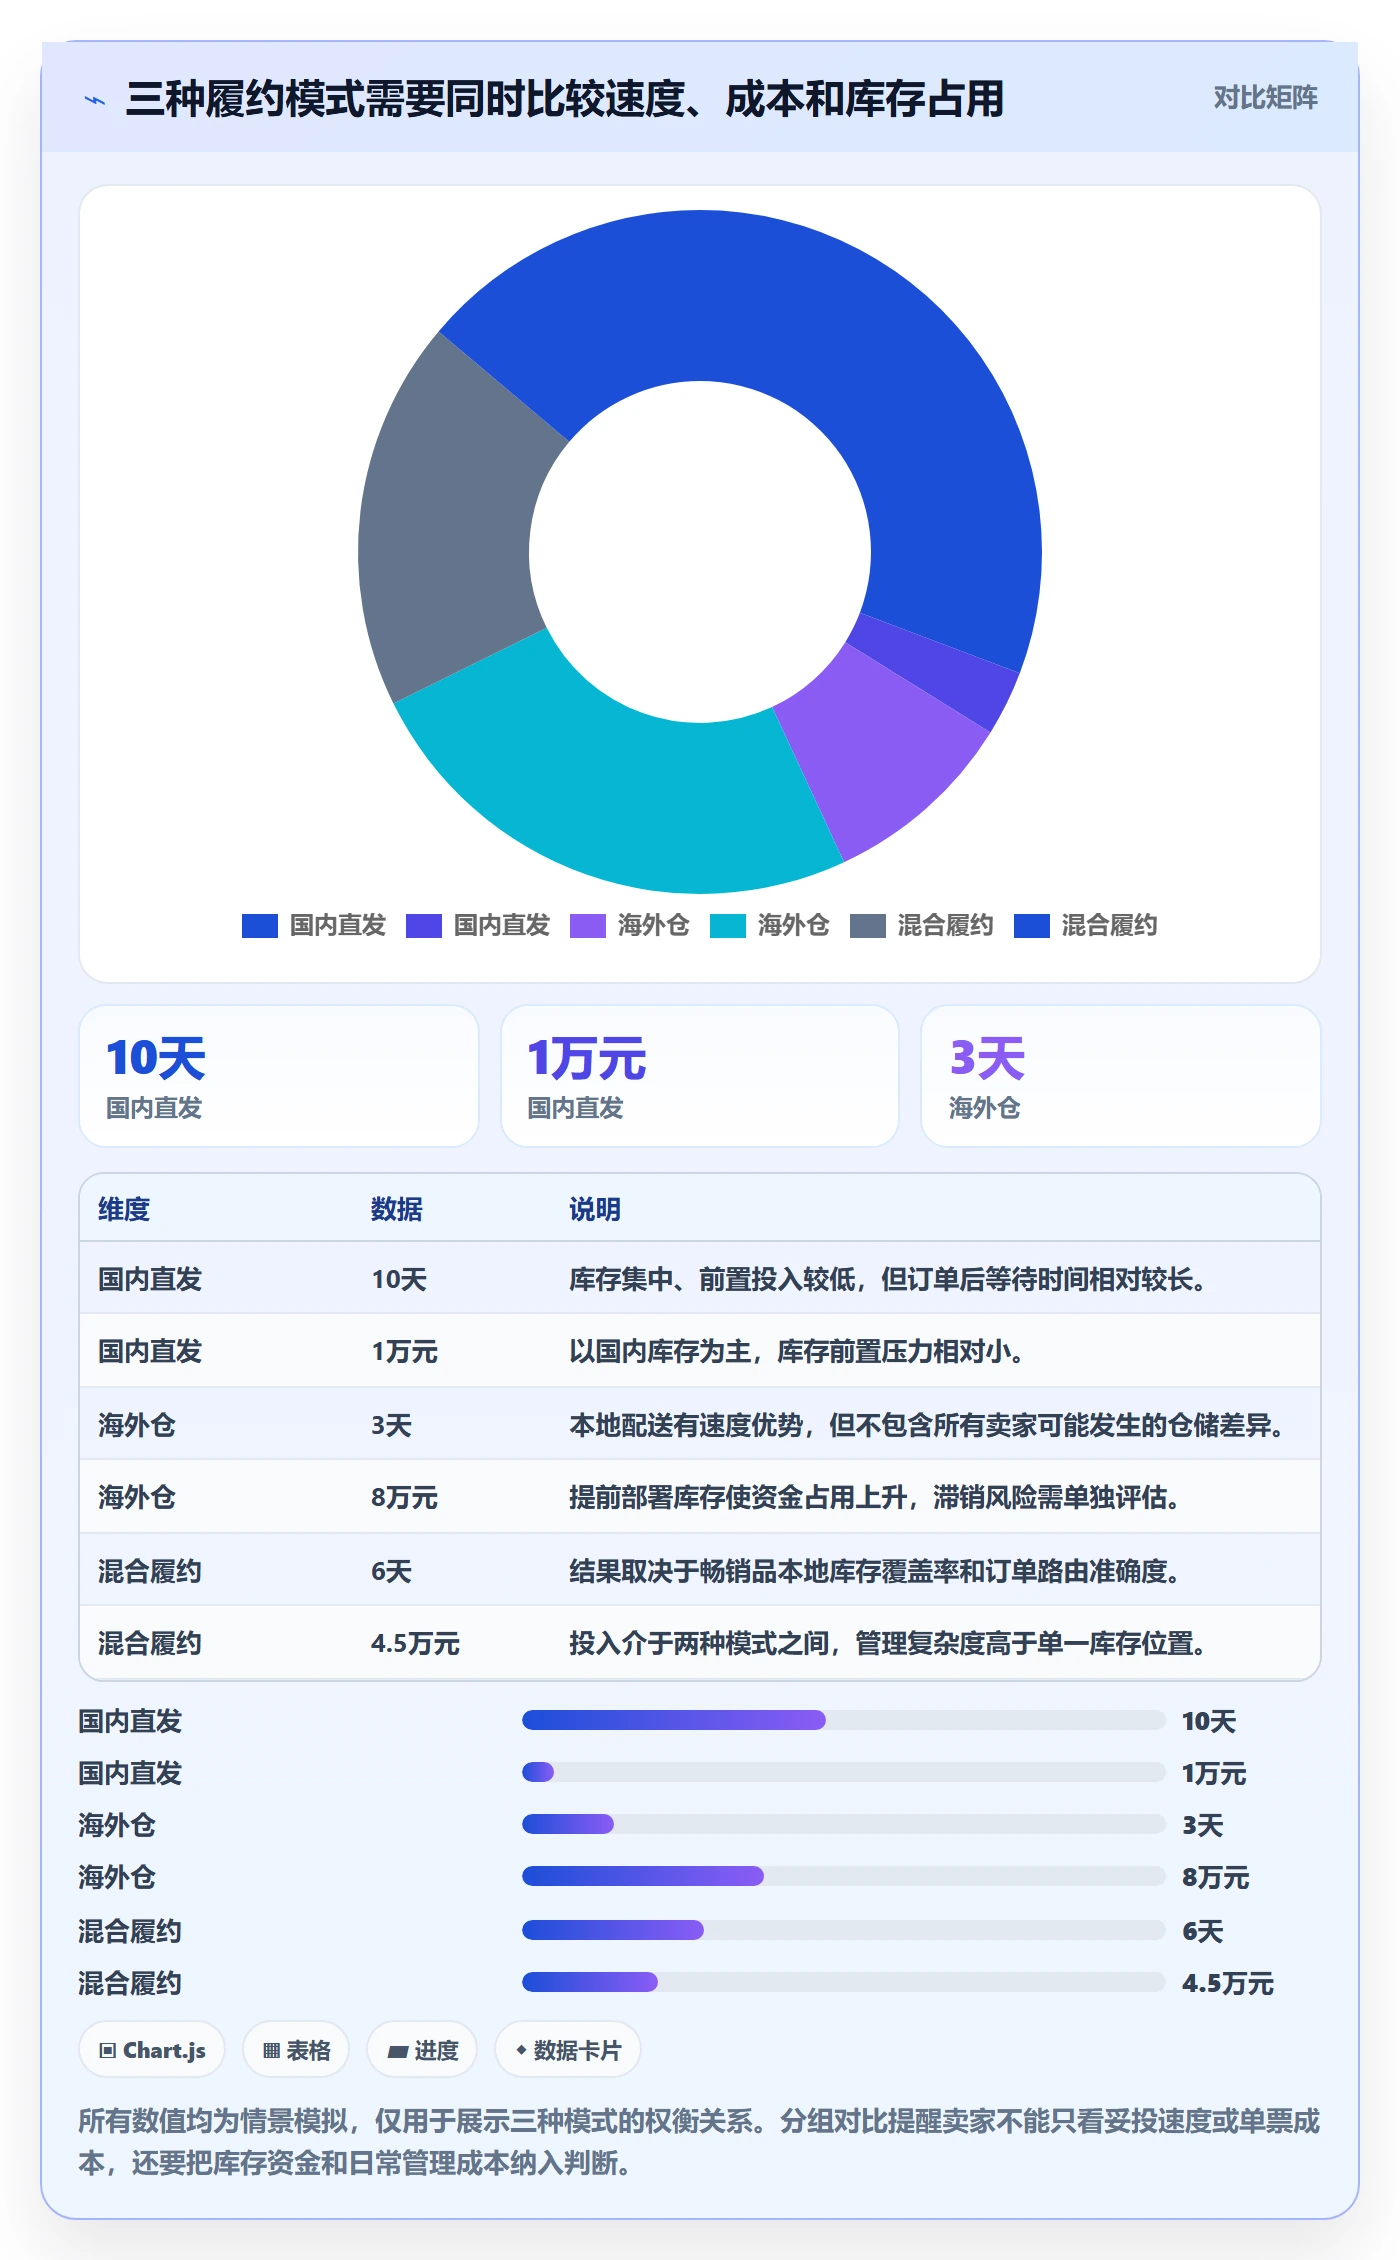Viewport: 1400px width, 2260px height.
Task: Toggle the purple 海外仓 legend swatch
Action: pos(588,926)
